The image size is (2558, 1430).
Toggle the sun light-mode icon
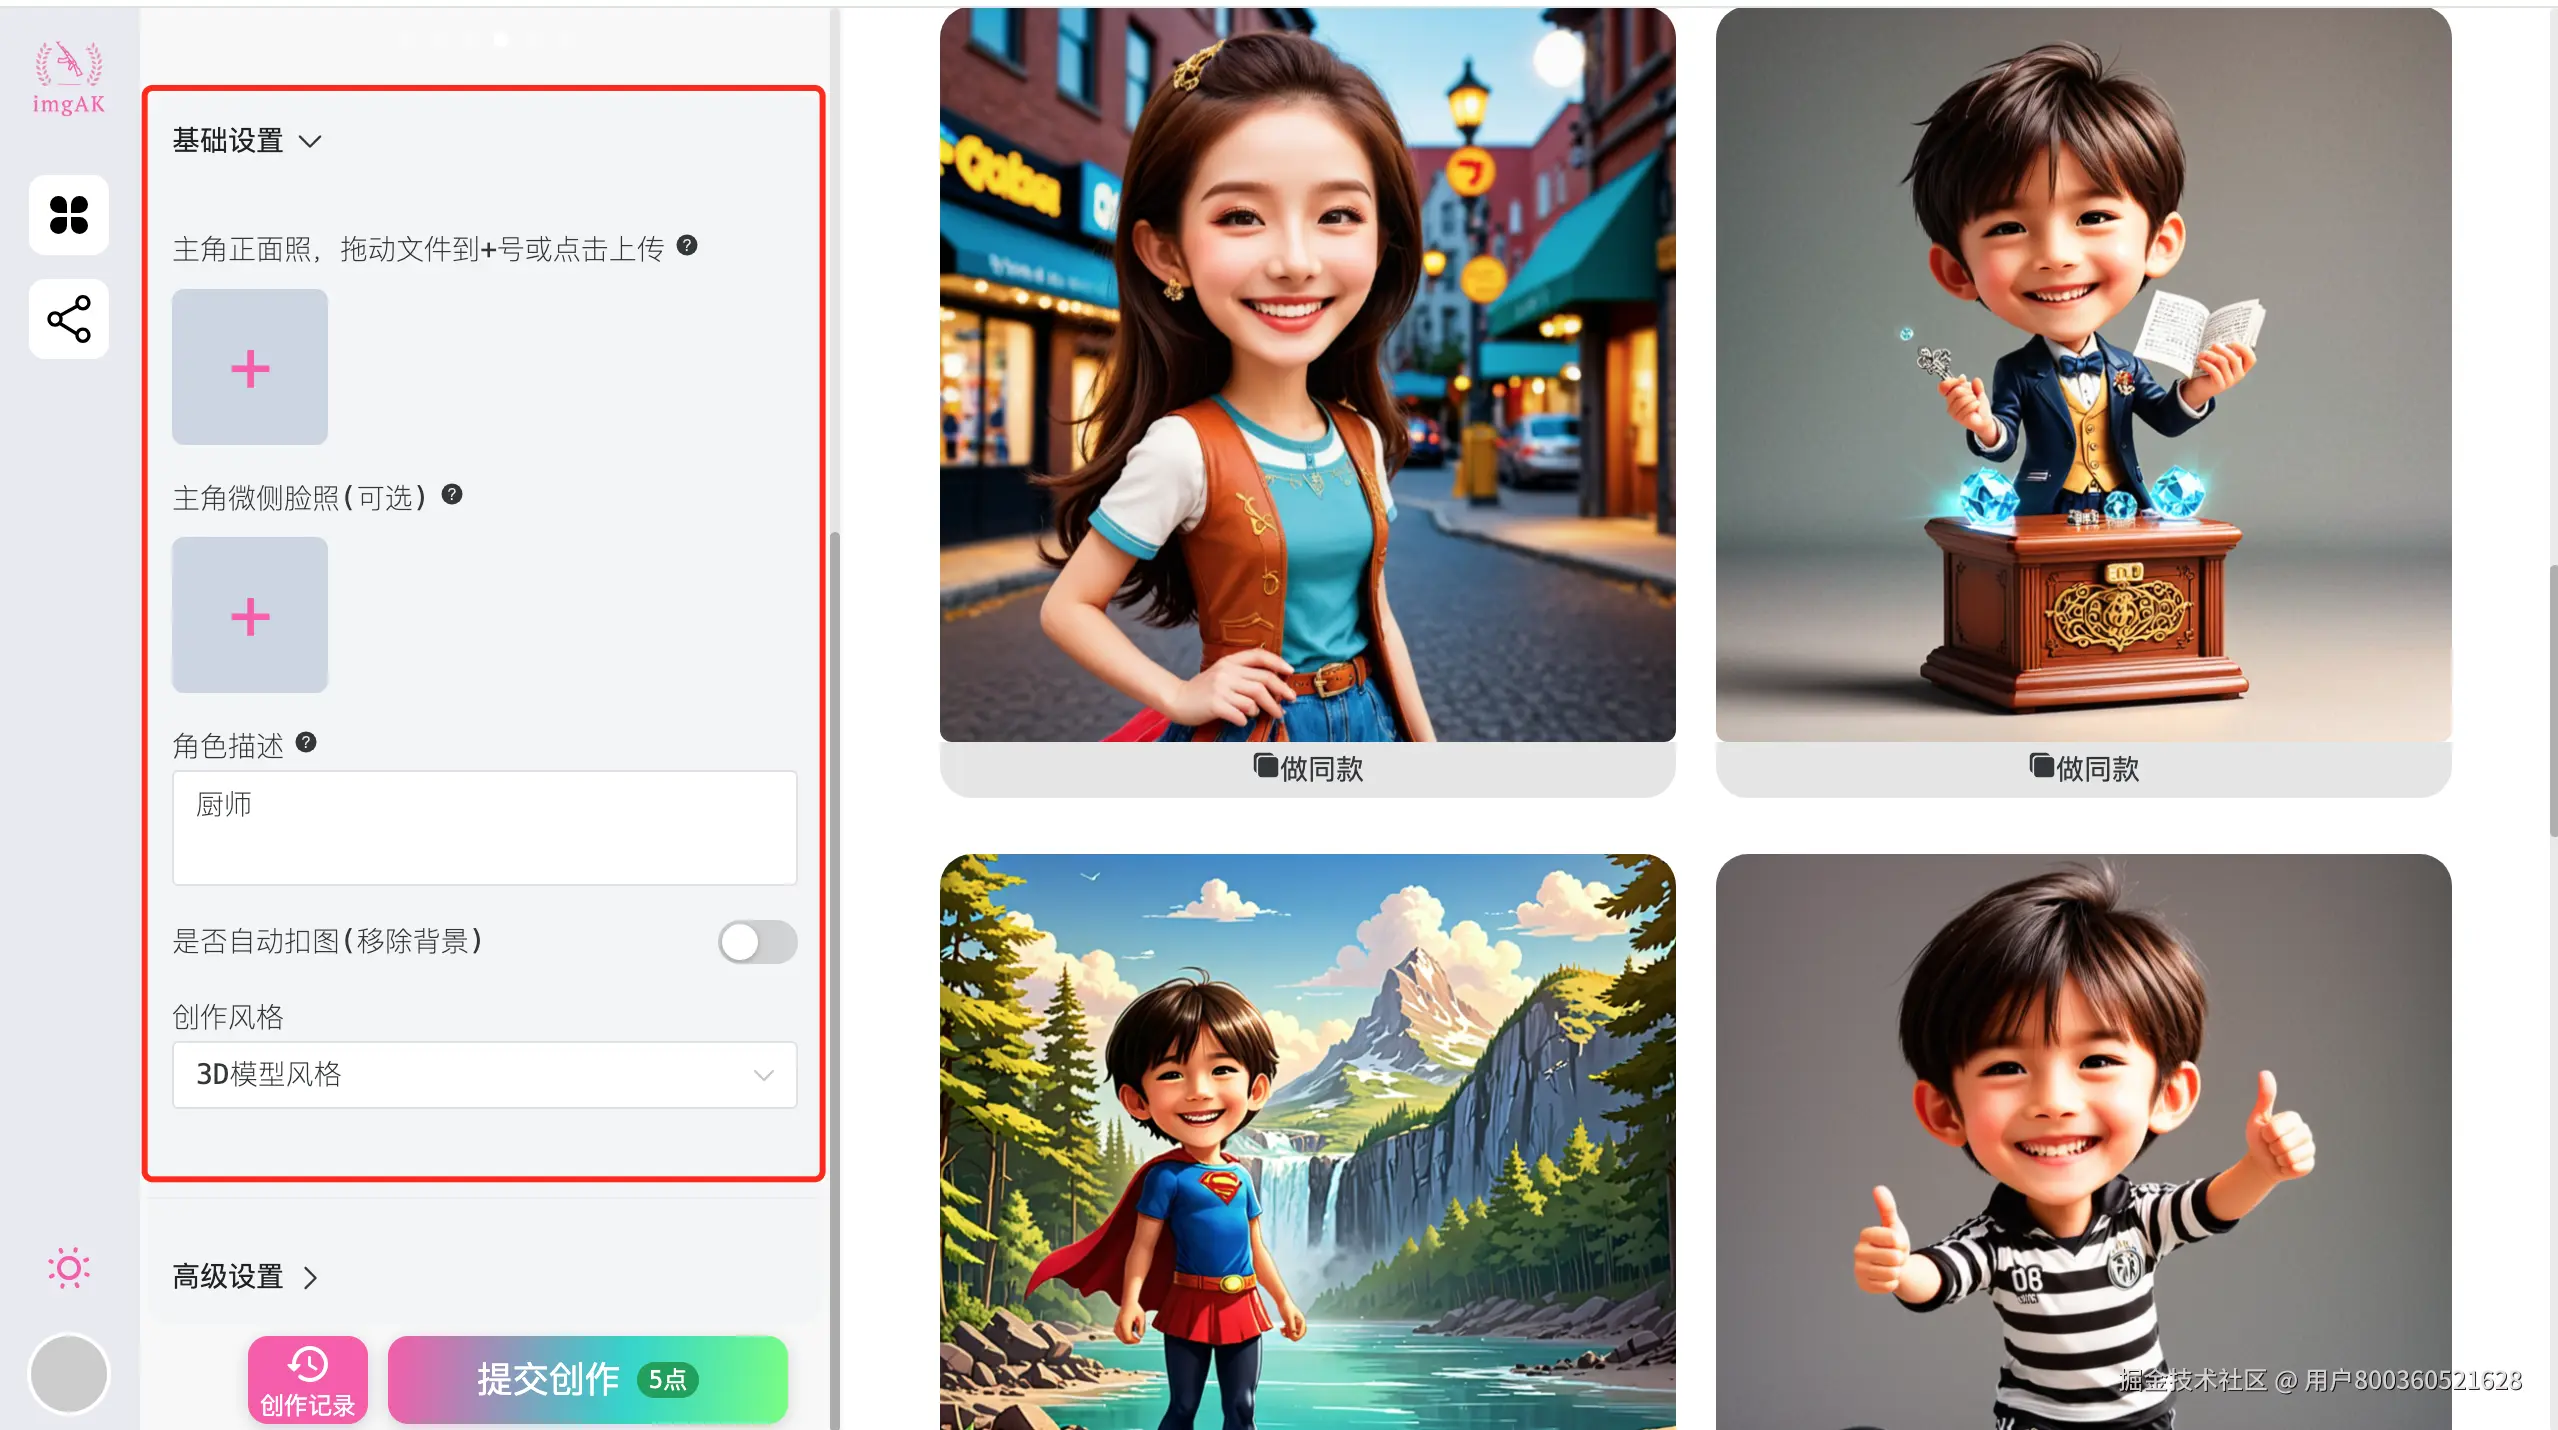pyautogui.click(x=69, y=1268)
